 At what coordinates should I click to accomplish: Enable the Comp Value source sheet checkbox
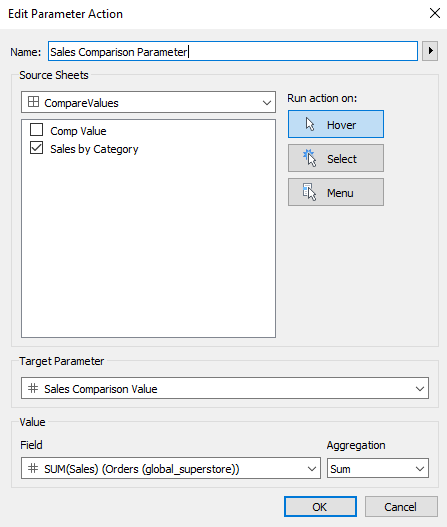(37, 129)
